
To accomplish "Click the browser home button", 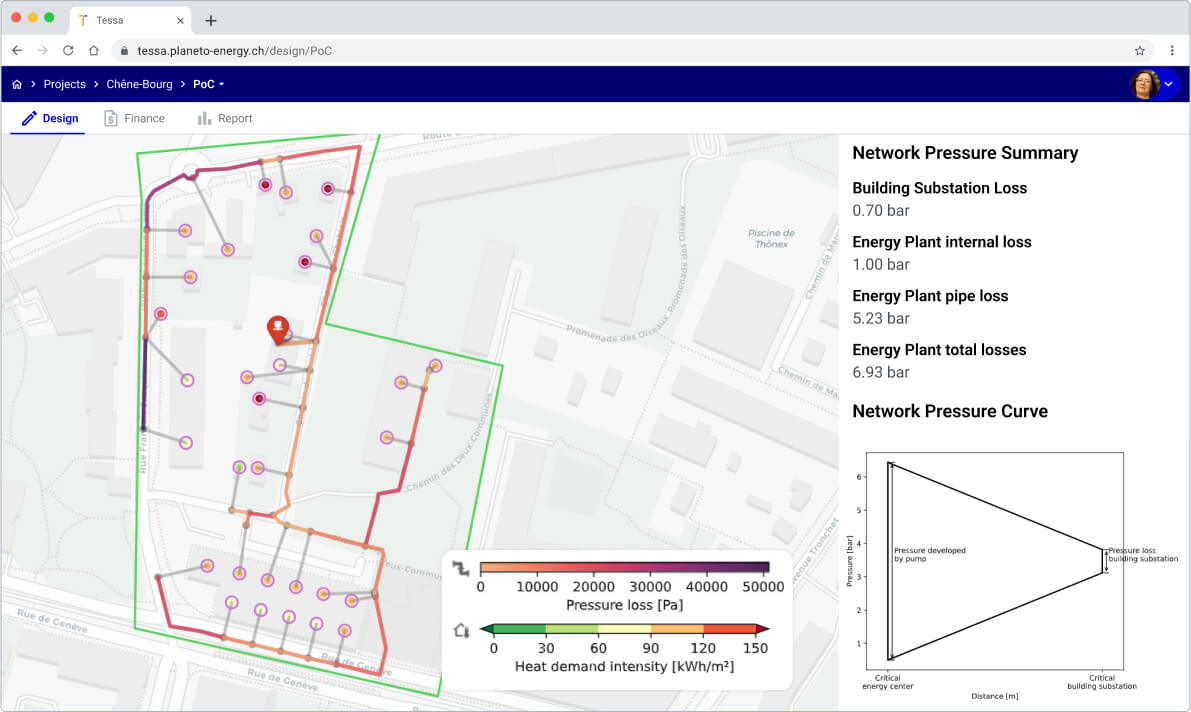I will coord(94,50).
